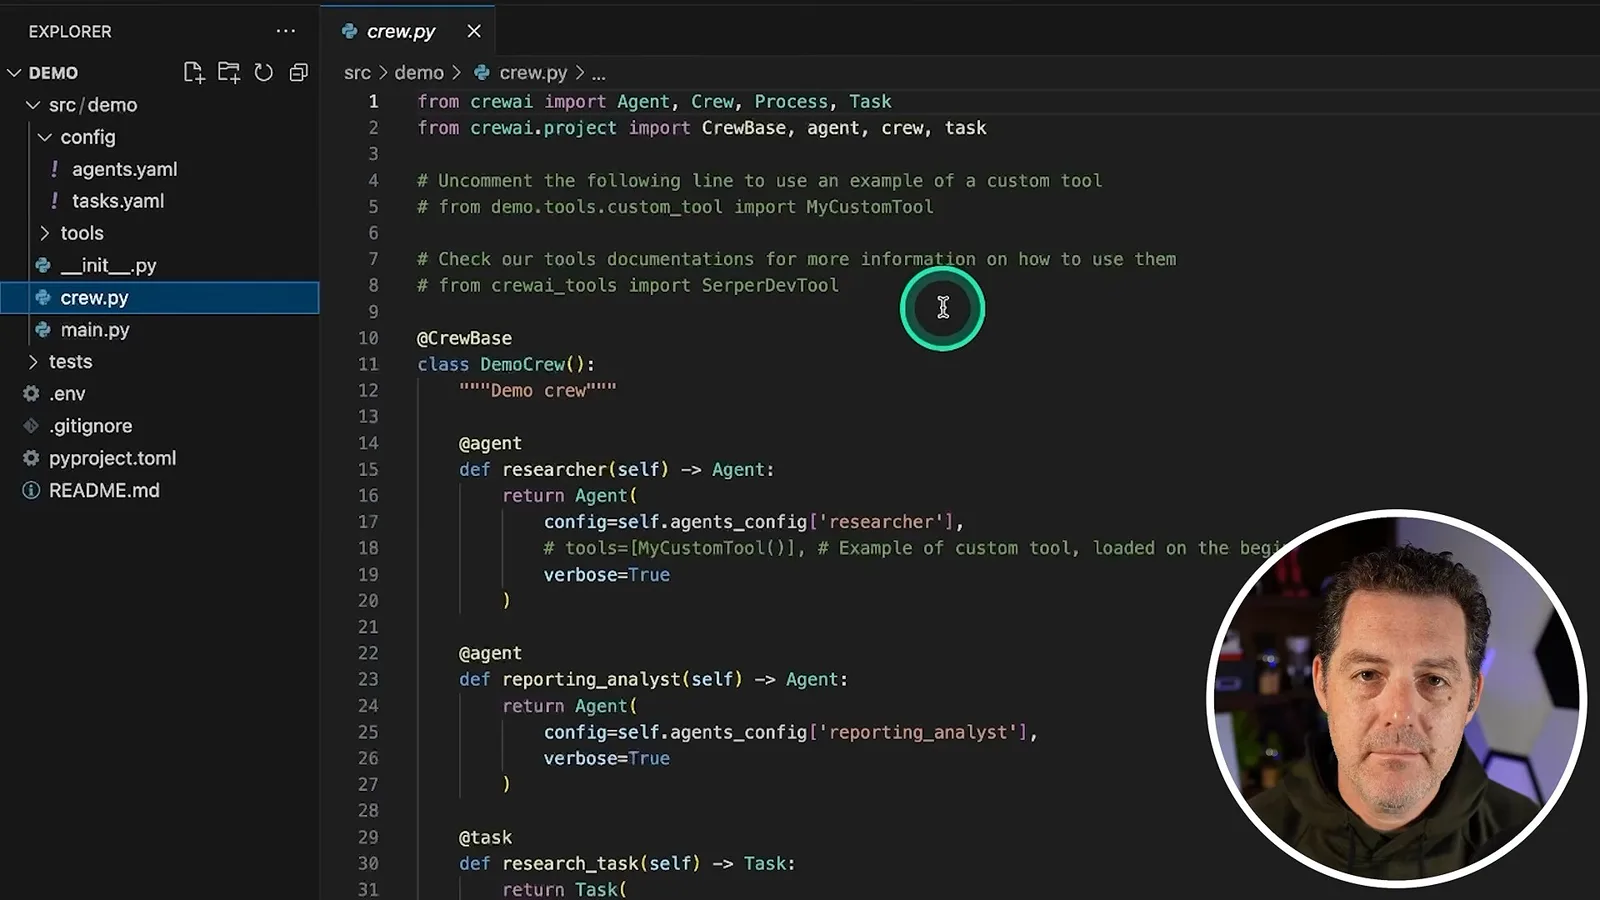The image size is (1600, 900).
Task: Click the crew.py breadcrumb segment
Action: tap(532, 73)
